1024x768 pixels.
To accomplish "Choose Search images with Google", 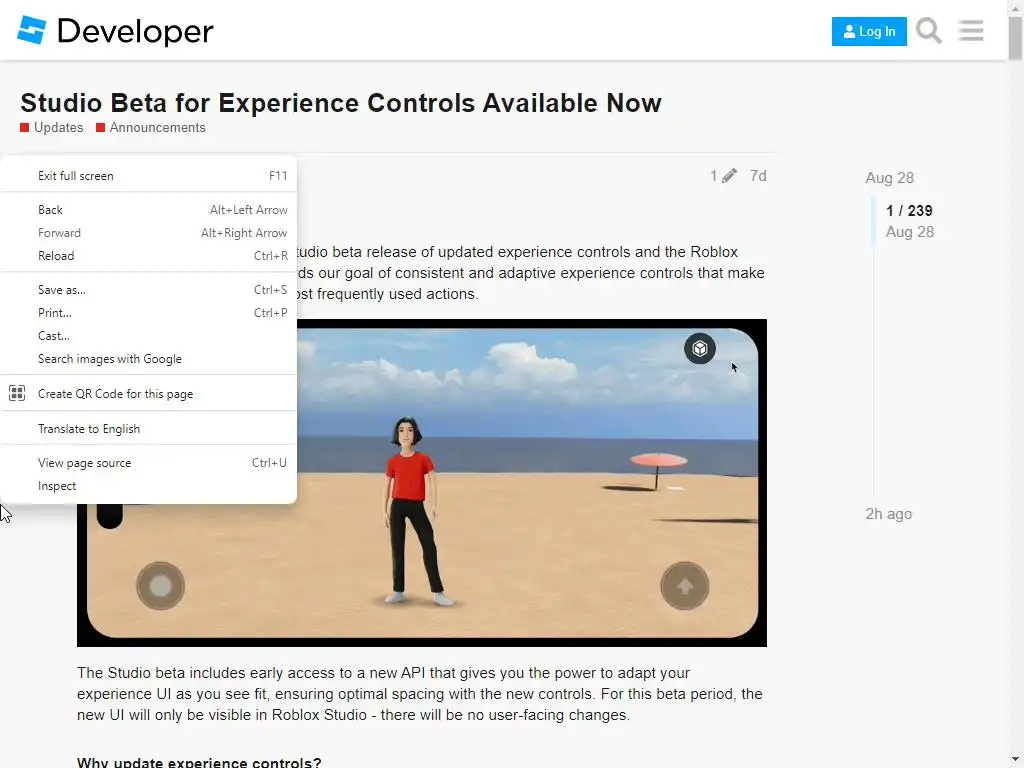I will tap(148, 359).
